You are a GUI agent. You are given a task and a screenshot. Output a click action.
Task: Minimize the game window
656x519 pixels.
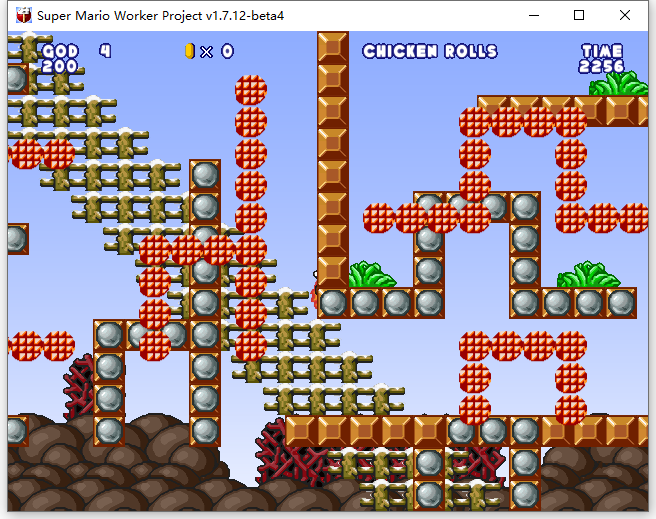[533, 15]
